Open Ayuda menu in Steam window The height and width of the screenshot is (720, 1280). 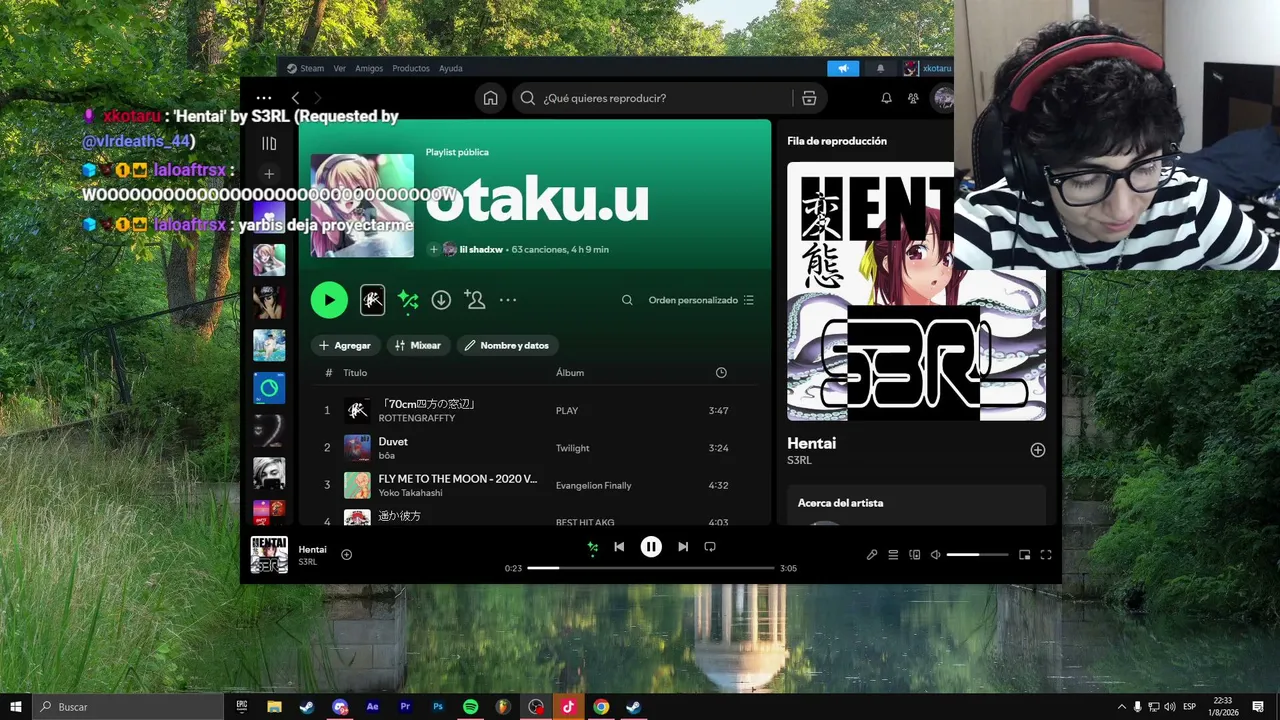click(451, 68)
